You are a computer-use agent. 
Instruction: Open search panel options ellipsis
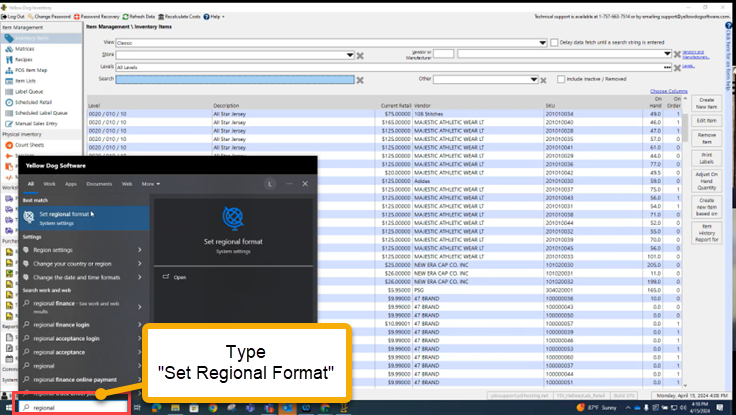click(289, 184)
